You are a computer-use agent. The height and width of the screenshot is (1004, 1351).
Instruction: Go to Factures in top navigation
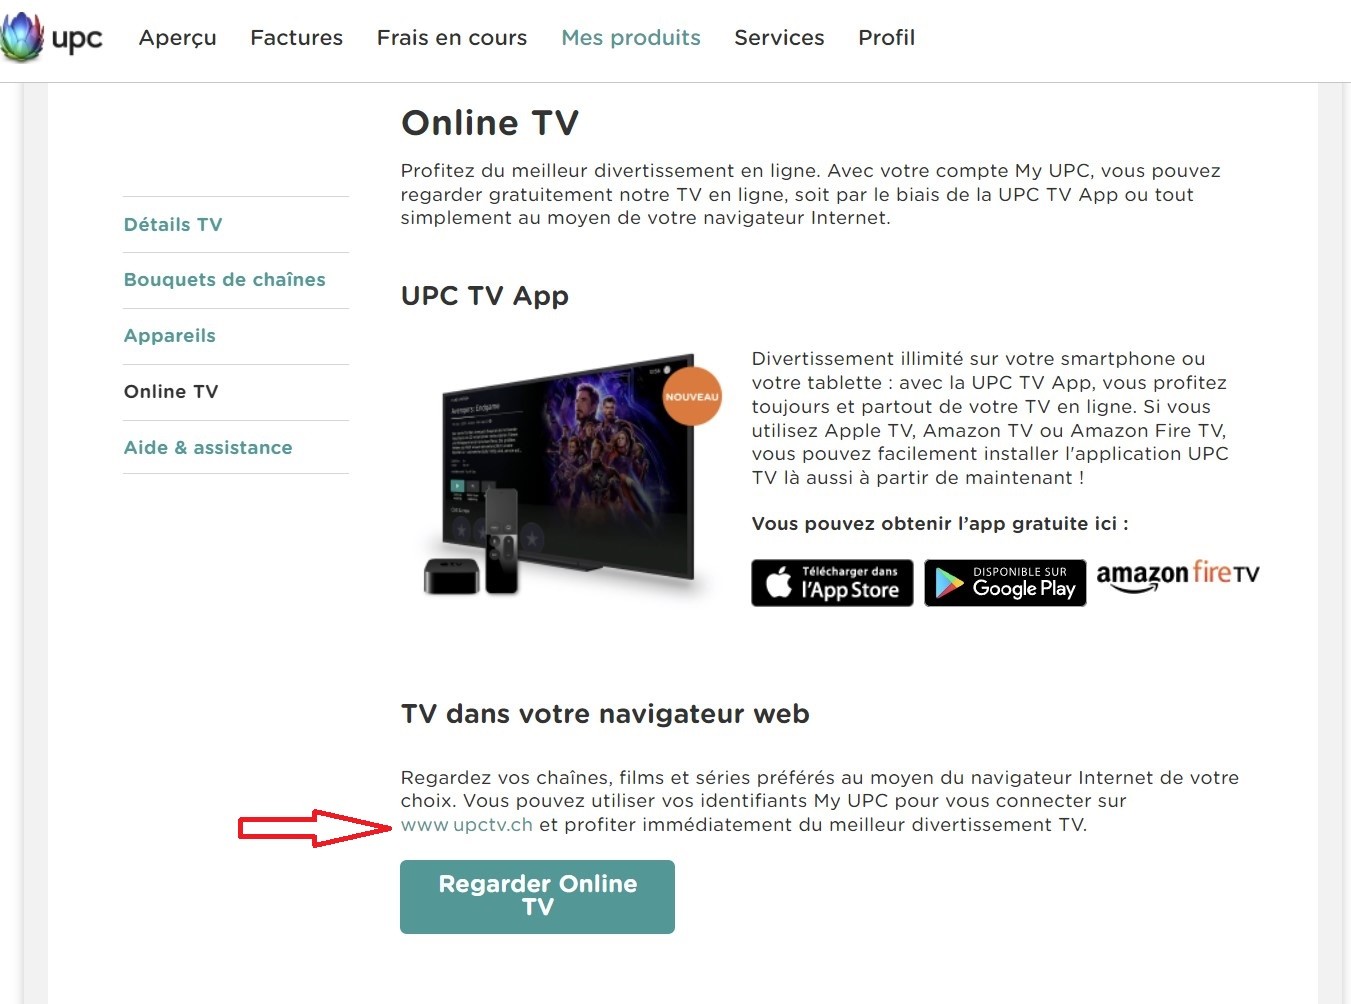[296, 38]
